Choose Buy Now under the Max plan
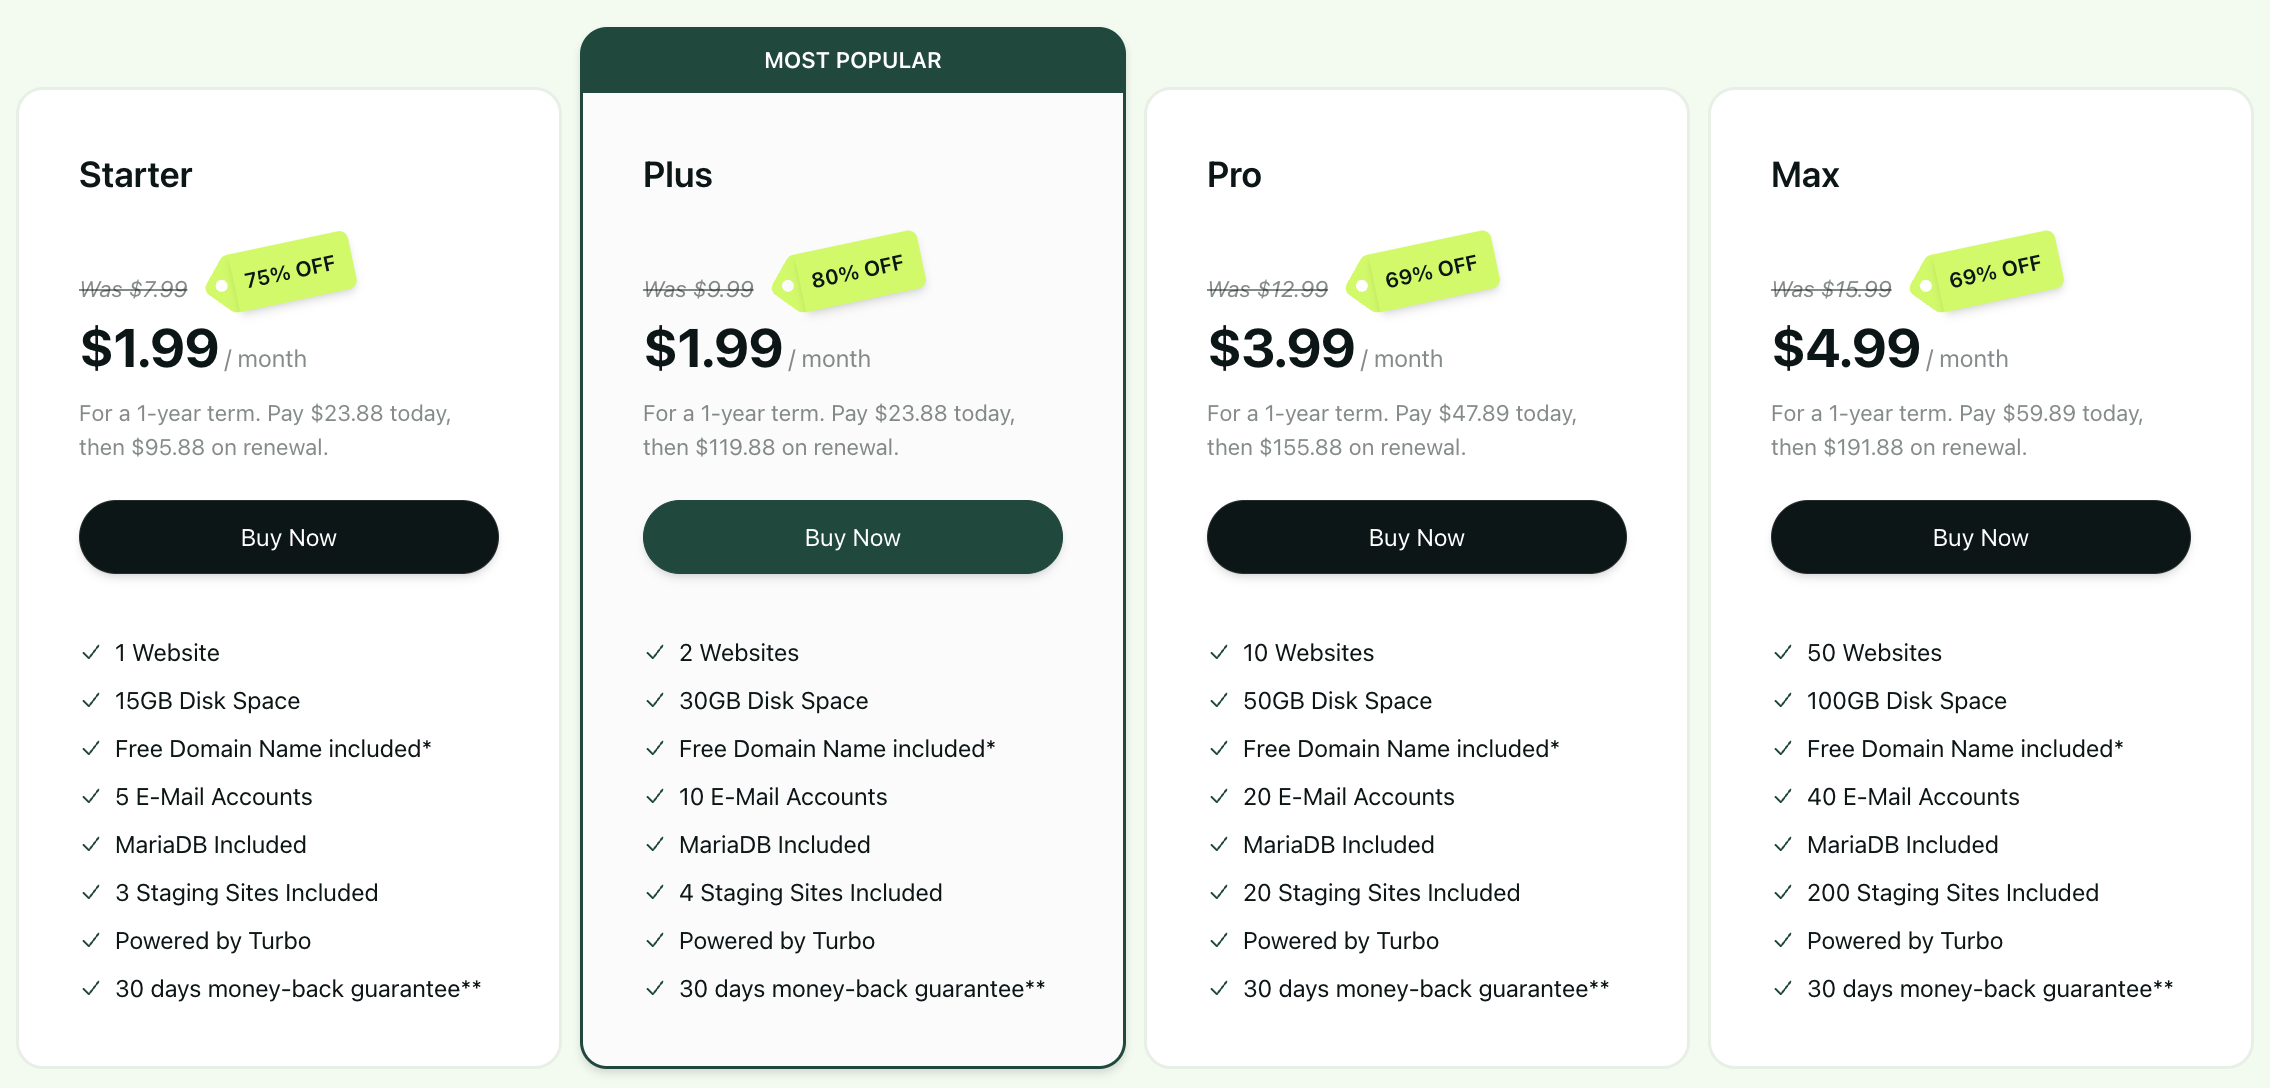 coord(1980,537)
